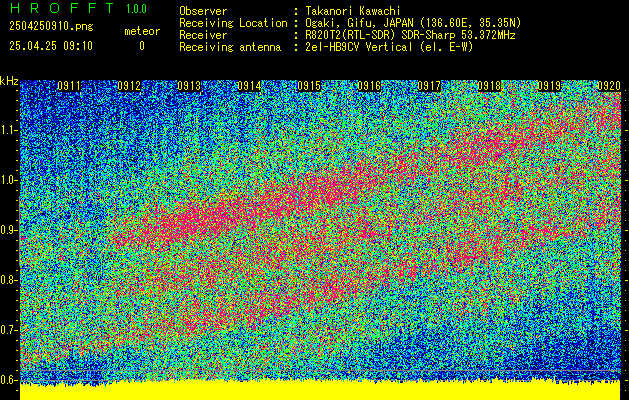Click the Receiving Location label
Image resolution: width=629 pixels, height=400 pixels.
click(233, 23)
